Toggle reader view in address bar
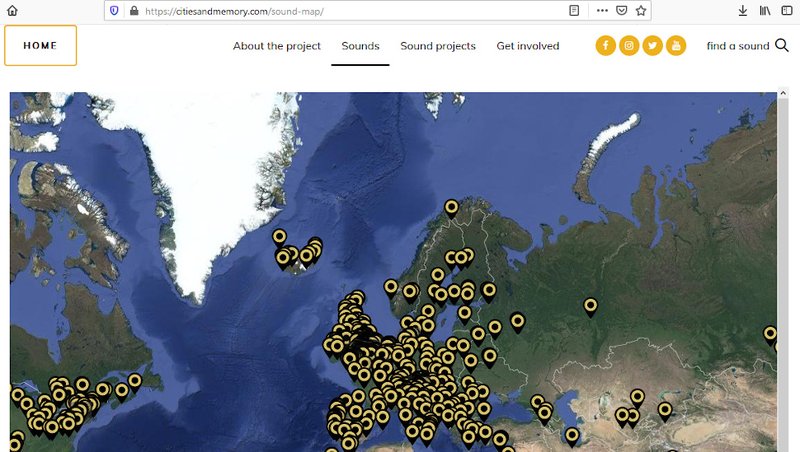Screen dimensions: 800x452 pyautogui.click(x=574, y=10)
